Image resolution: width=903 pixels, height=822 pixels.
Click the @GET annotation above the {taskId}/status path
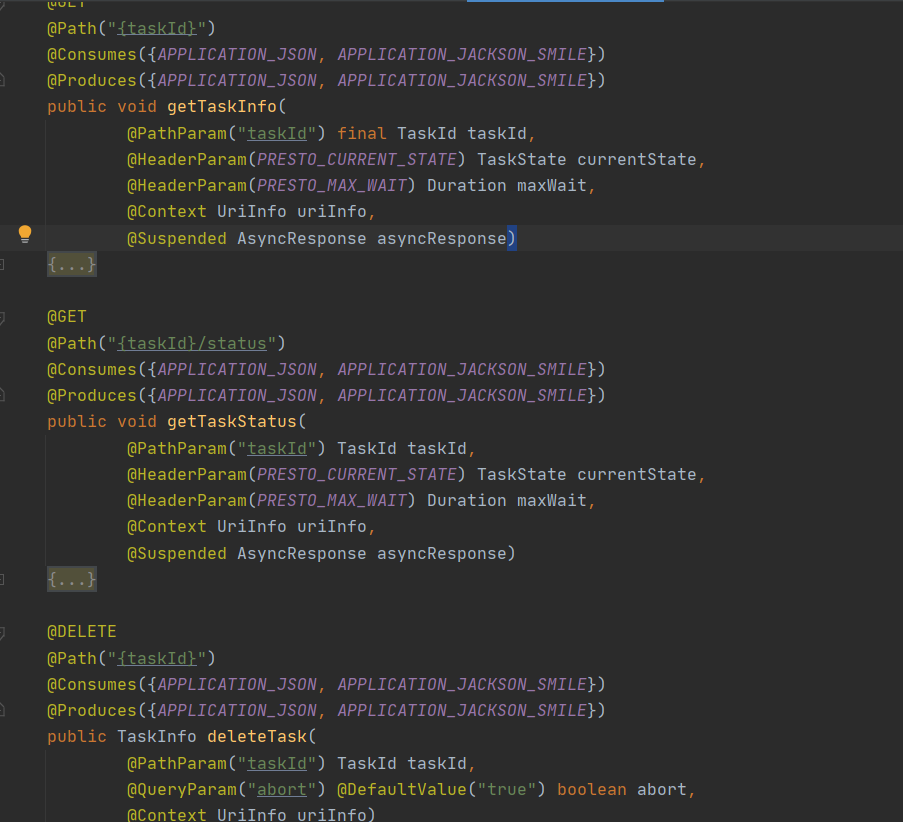(67, 317)
